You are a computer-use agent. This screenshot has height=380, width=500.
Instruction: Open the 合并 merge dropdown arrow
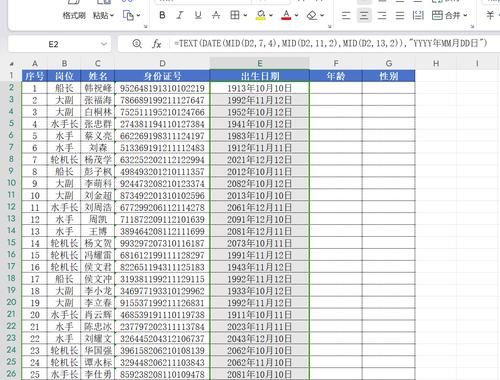click(x=465, y=15)
